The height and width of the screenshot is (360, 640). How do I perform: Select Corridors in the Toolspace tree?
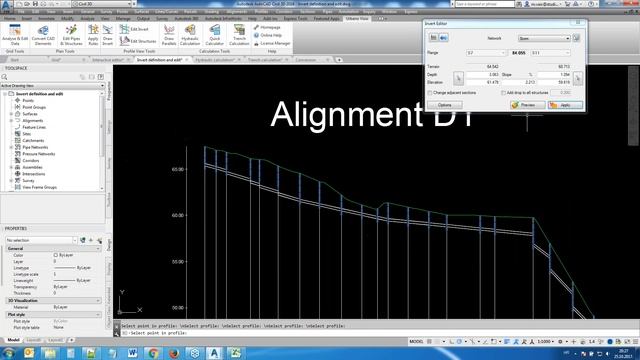click(x=31, y=160)
